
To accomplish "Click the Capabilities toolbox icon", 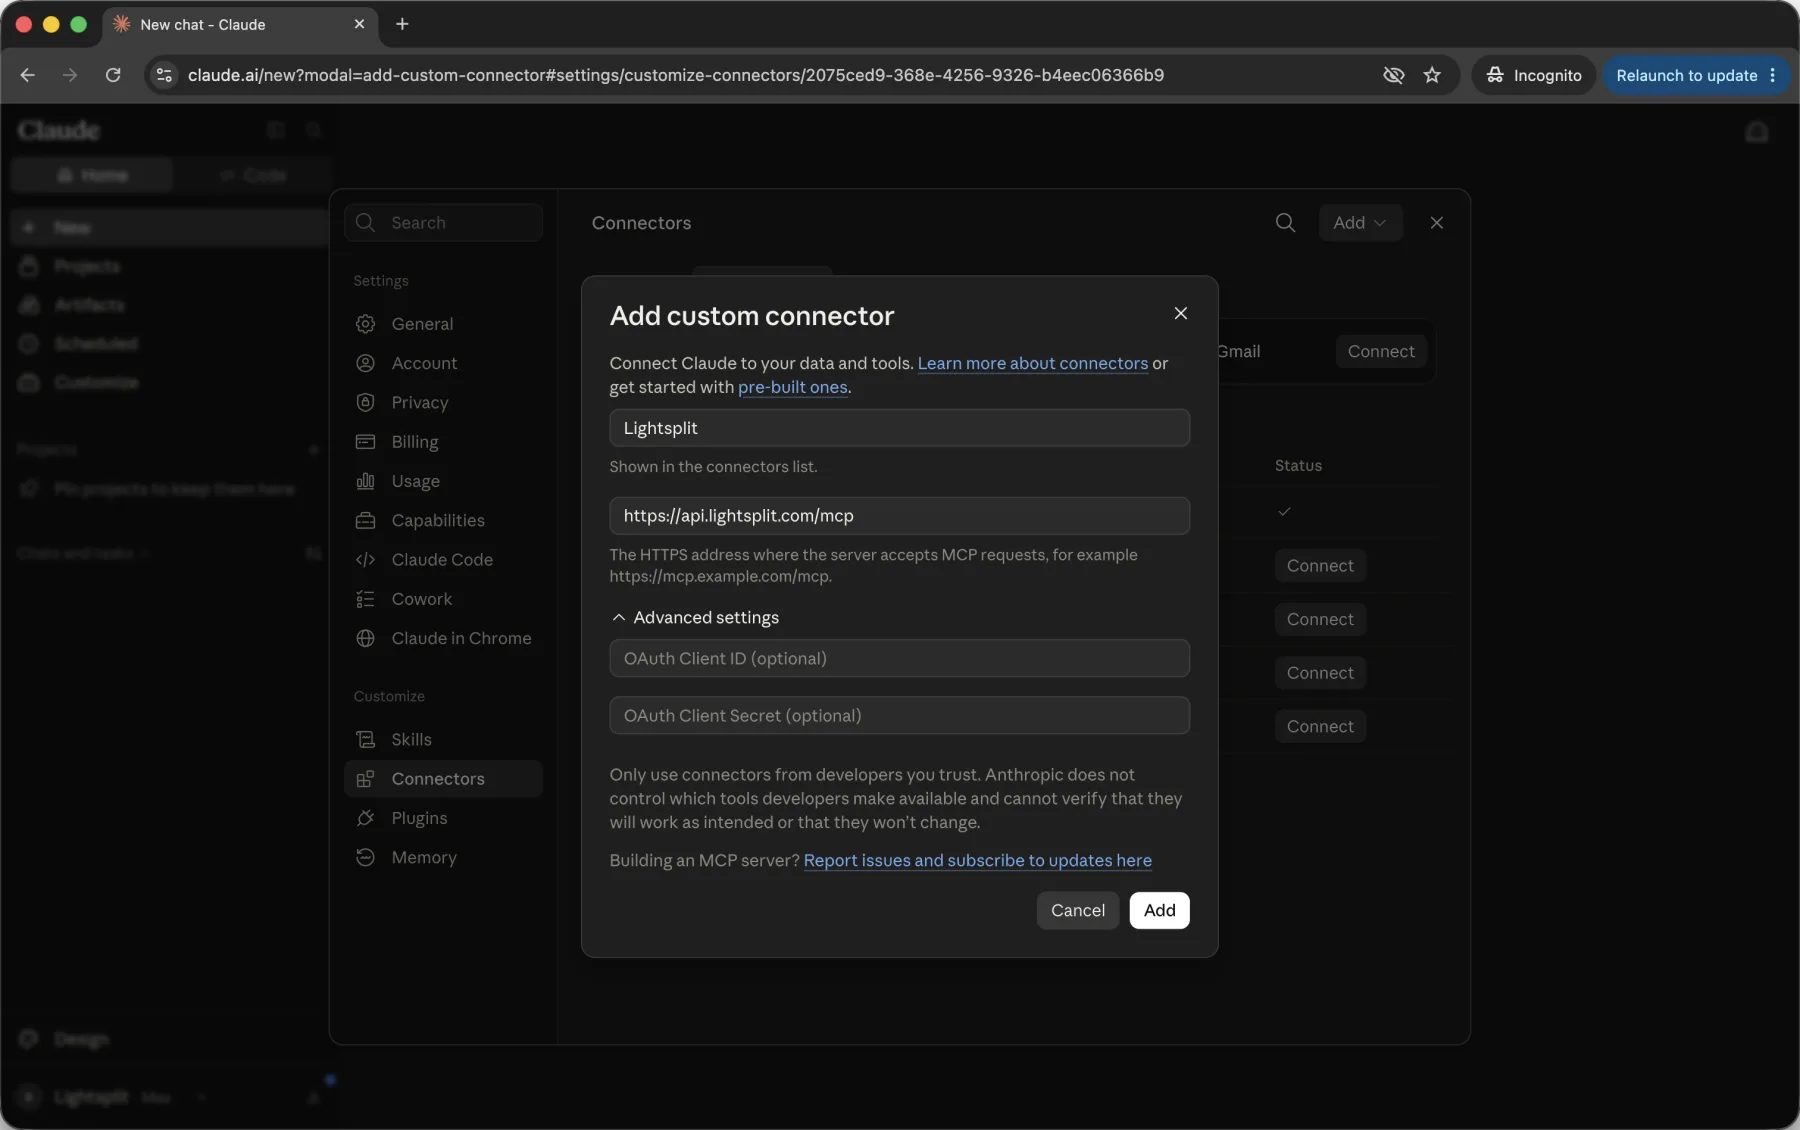I will pos(366,520).
